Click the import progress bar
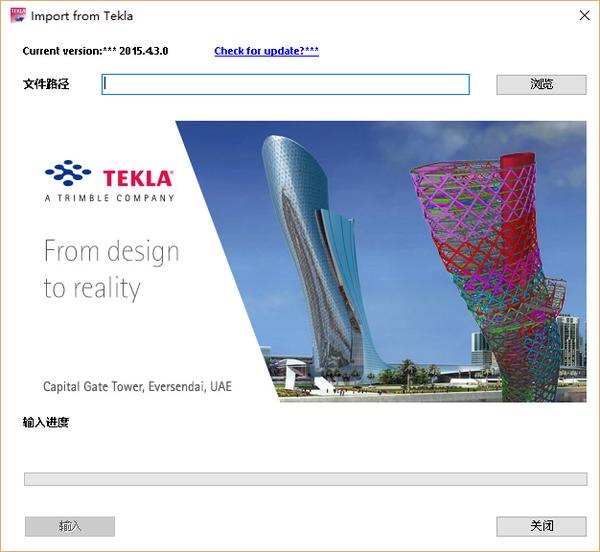Image resolution: width=600 pixels, height=552 pixels. [305, 479]
